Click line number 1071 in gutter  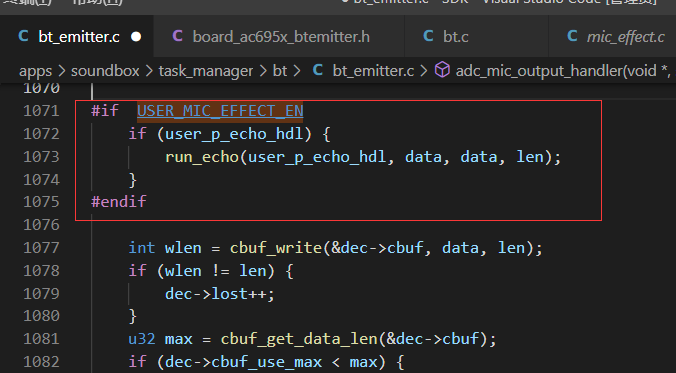point(41,111)
